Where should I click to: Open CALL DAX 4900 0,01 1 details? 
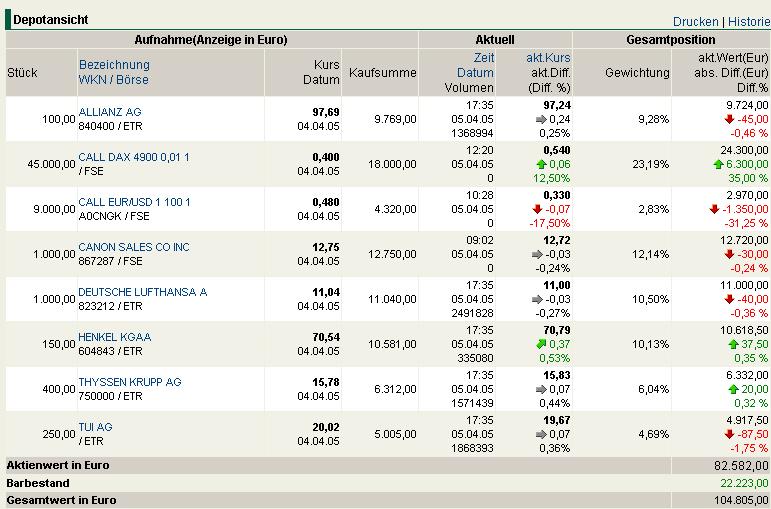pos(134,157)
